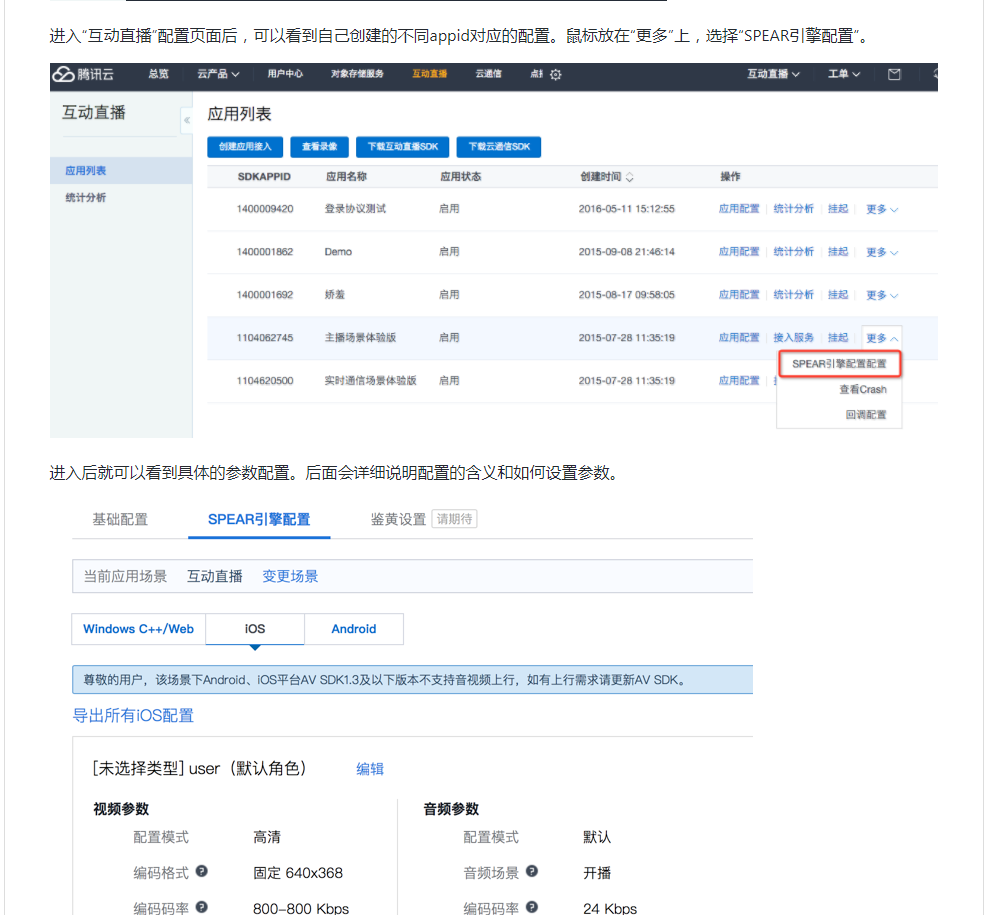Viewport: 1004px width, 915px height.
Task: Open 统计分析 for app 1400001692
Action: [x=793, y=295]
